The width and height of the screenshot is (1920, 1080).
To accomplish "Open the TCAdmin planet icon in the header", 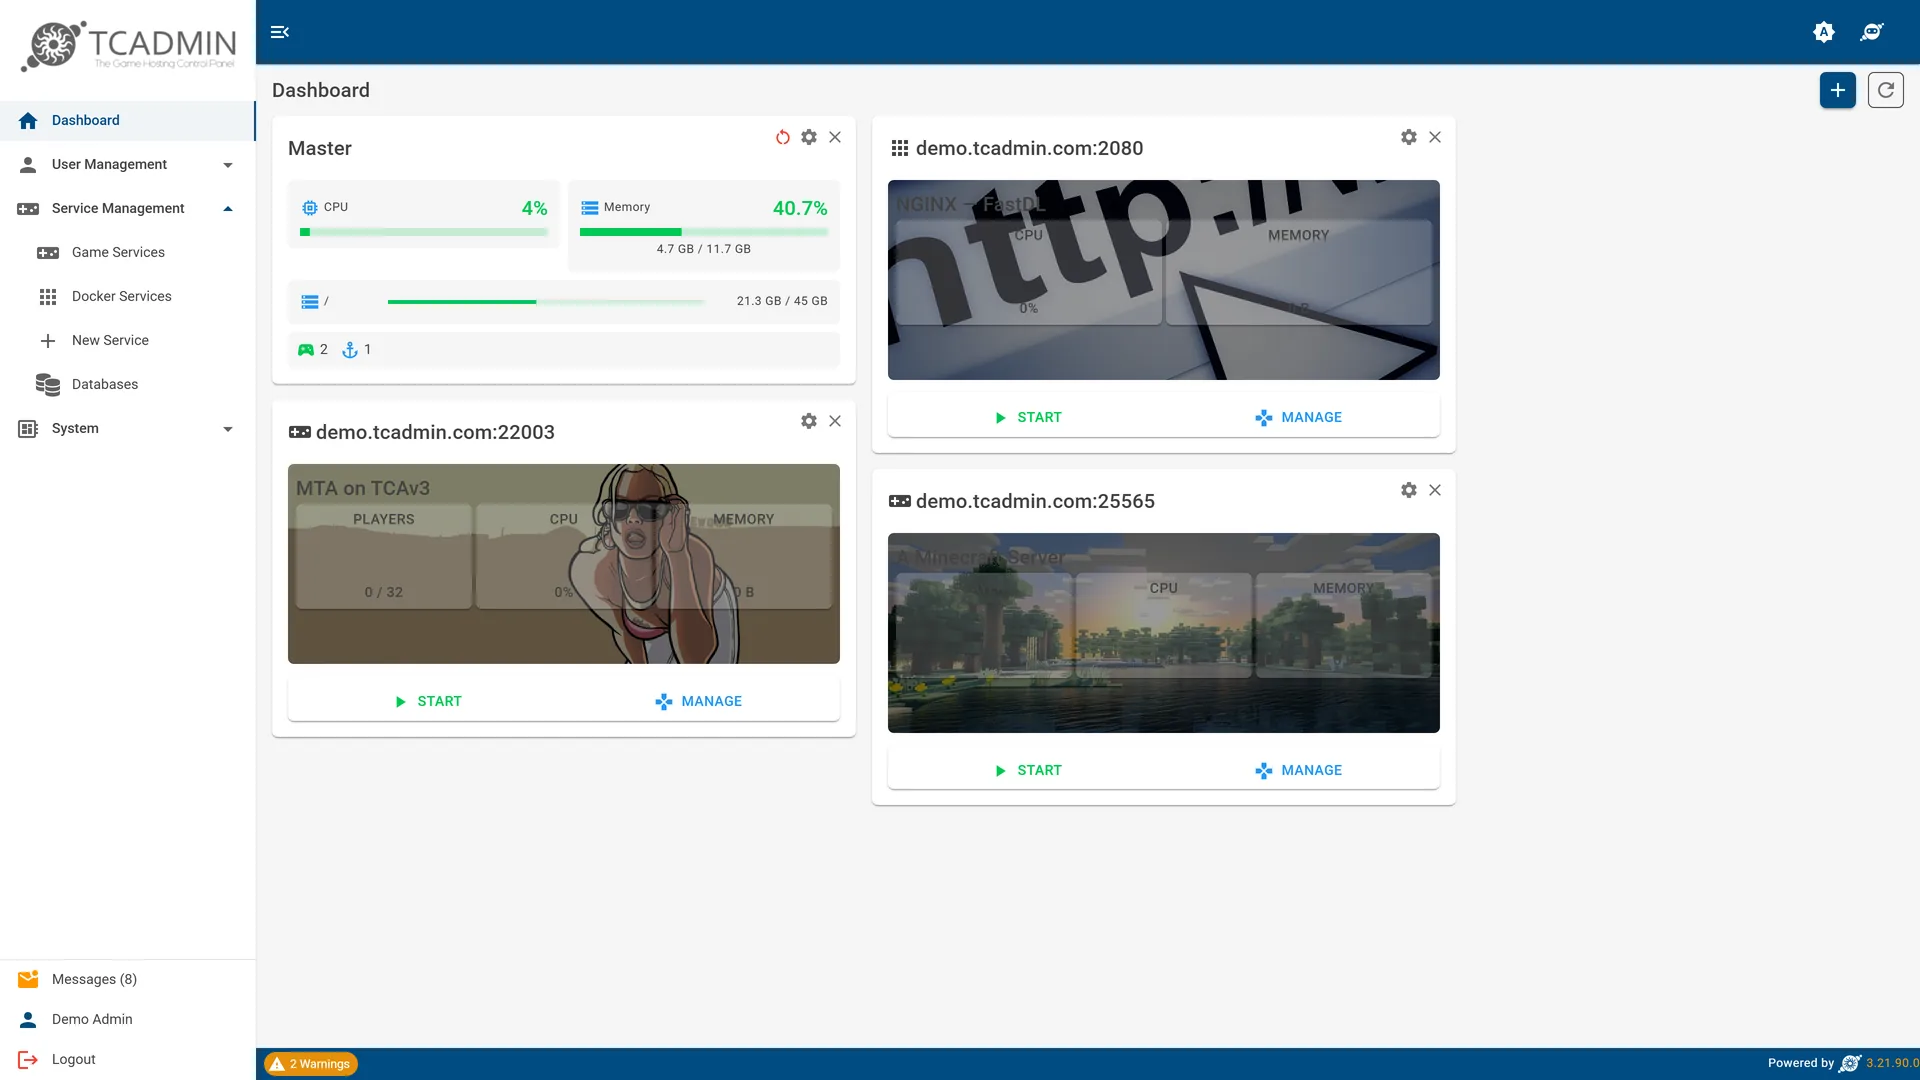I will (1872, 32).
